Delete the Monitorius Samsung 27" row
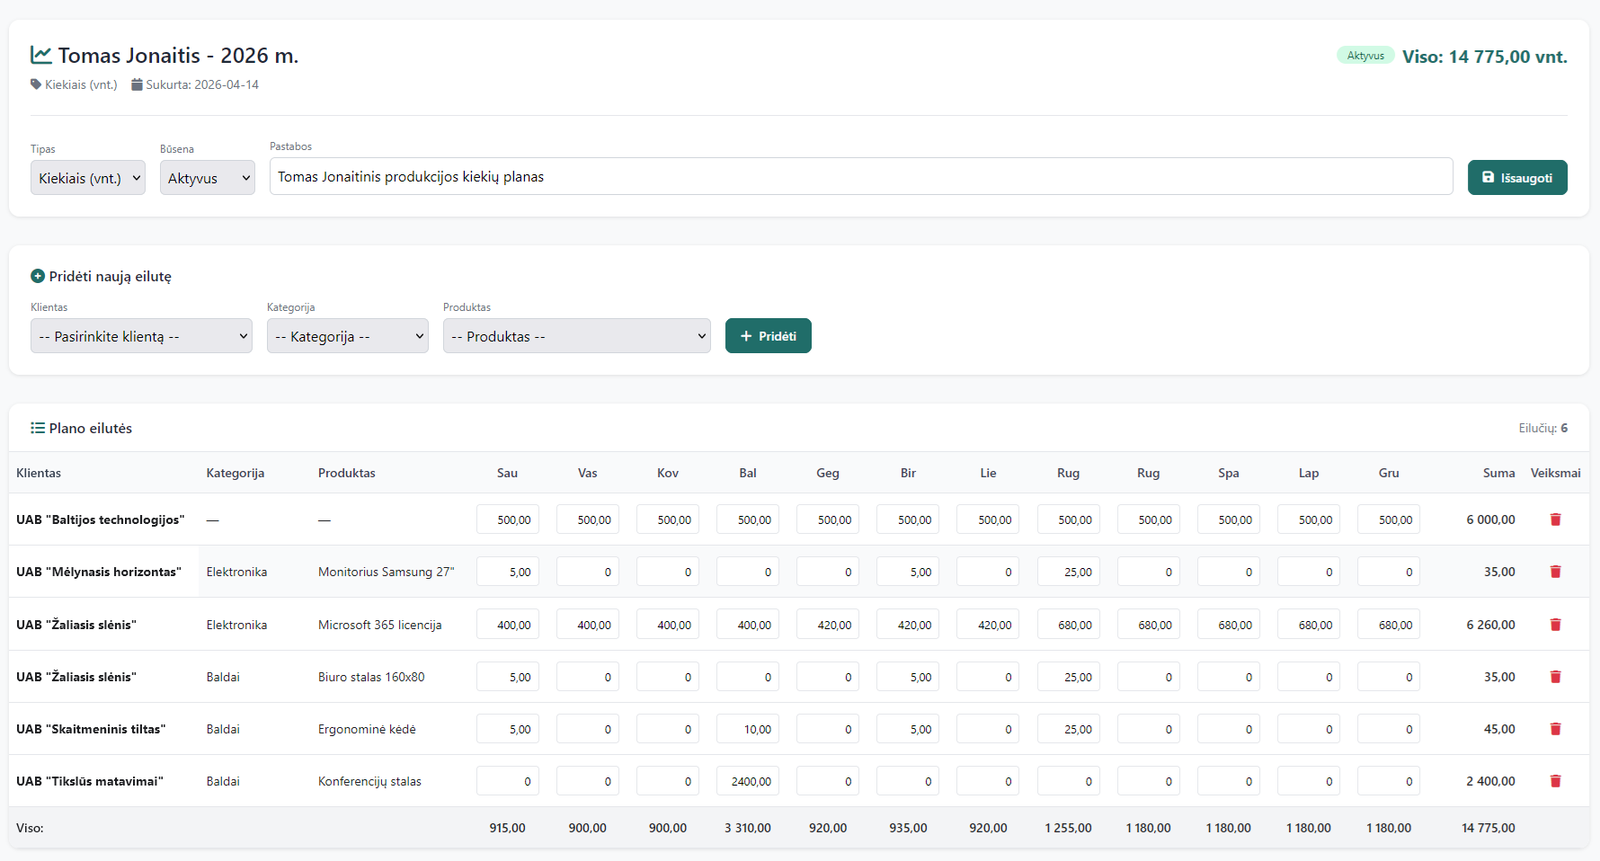1600x861 pixels. click(x=1555, y=572)
